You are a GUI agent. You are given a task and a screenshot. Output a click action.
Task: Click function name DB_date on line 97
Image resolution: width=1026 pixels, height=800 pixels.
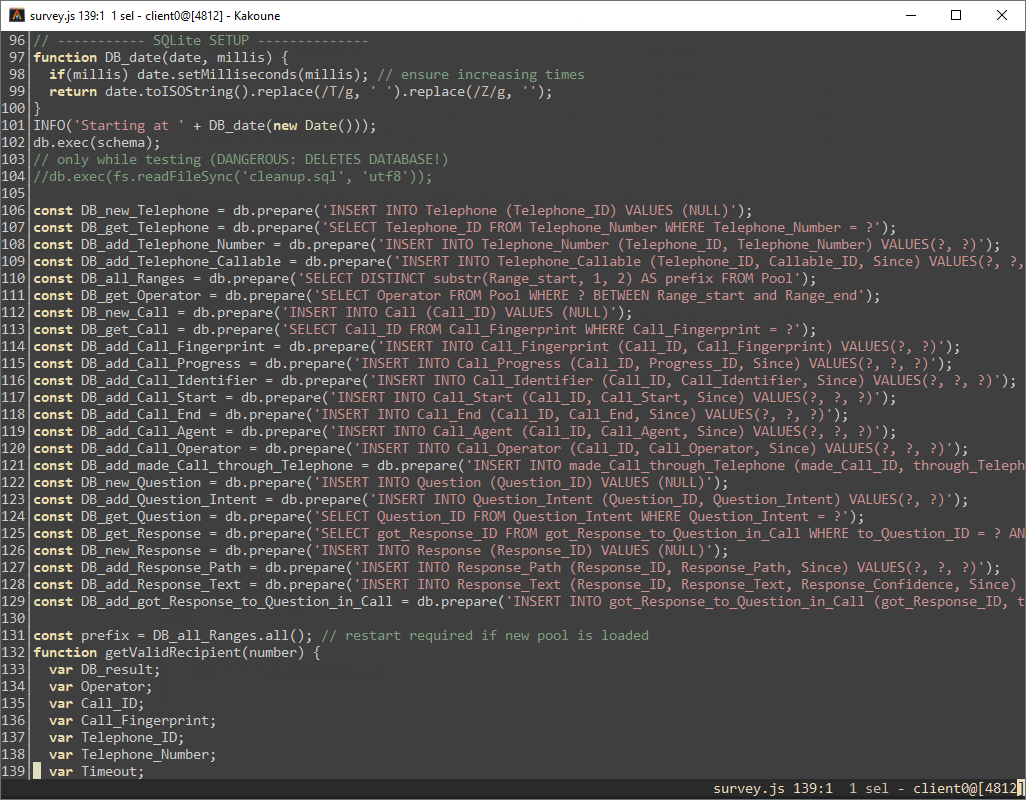click(133, 58)
